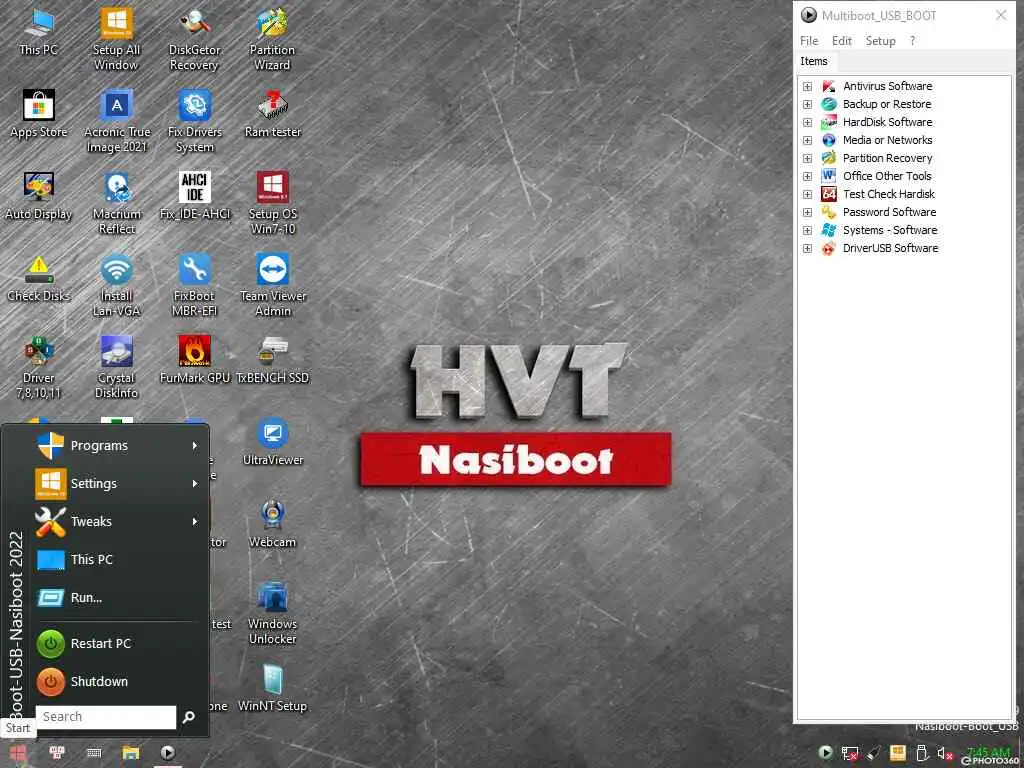
Task: Launch Acronis True Image 2021
Action: coord(117,121)
